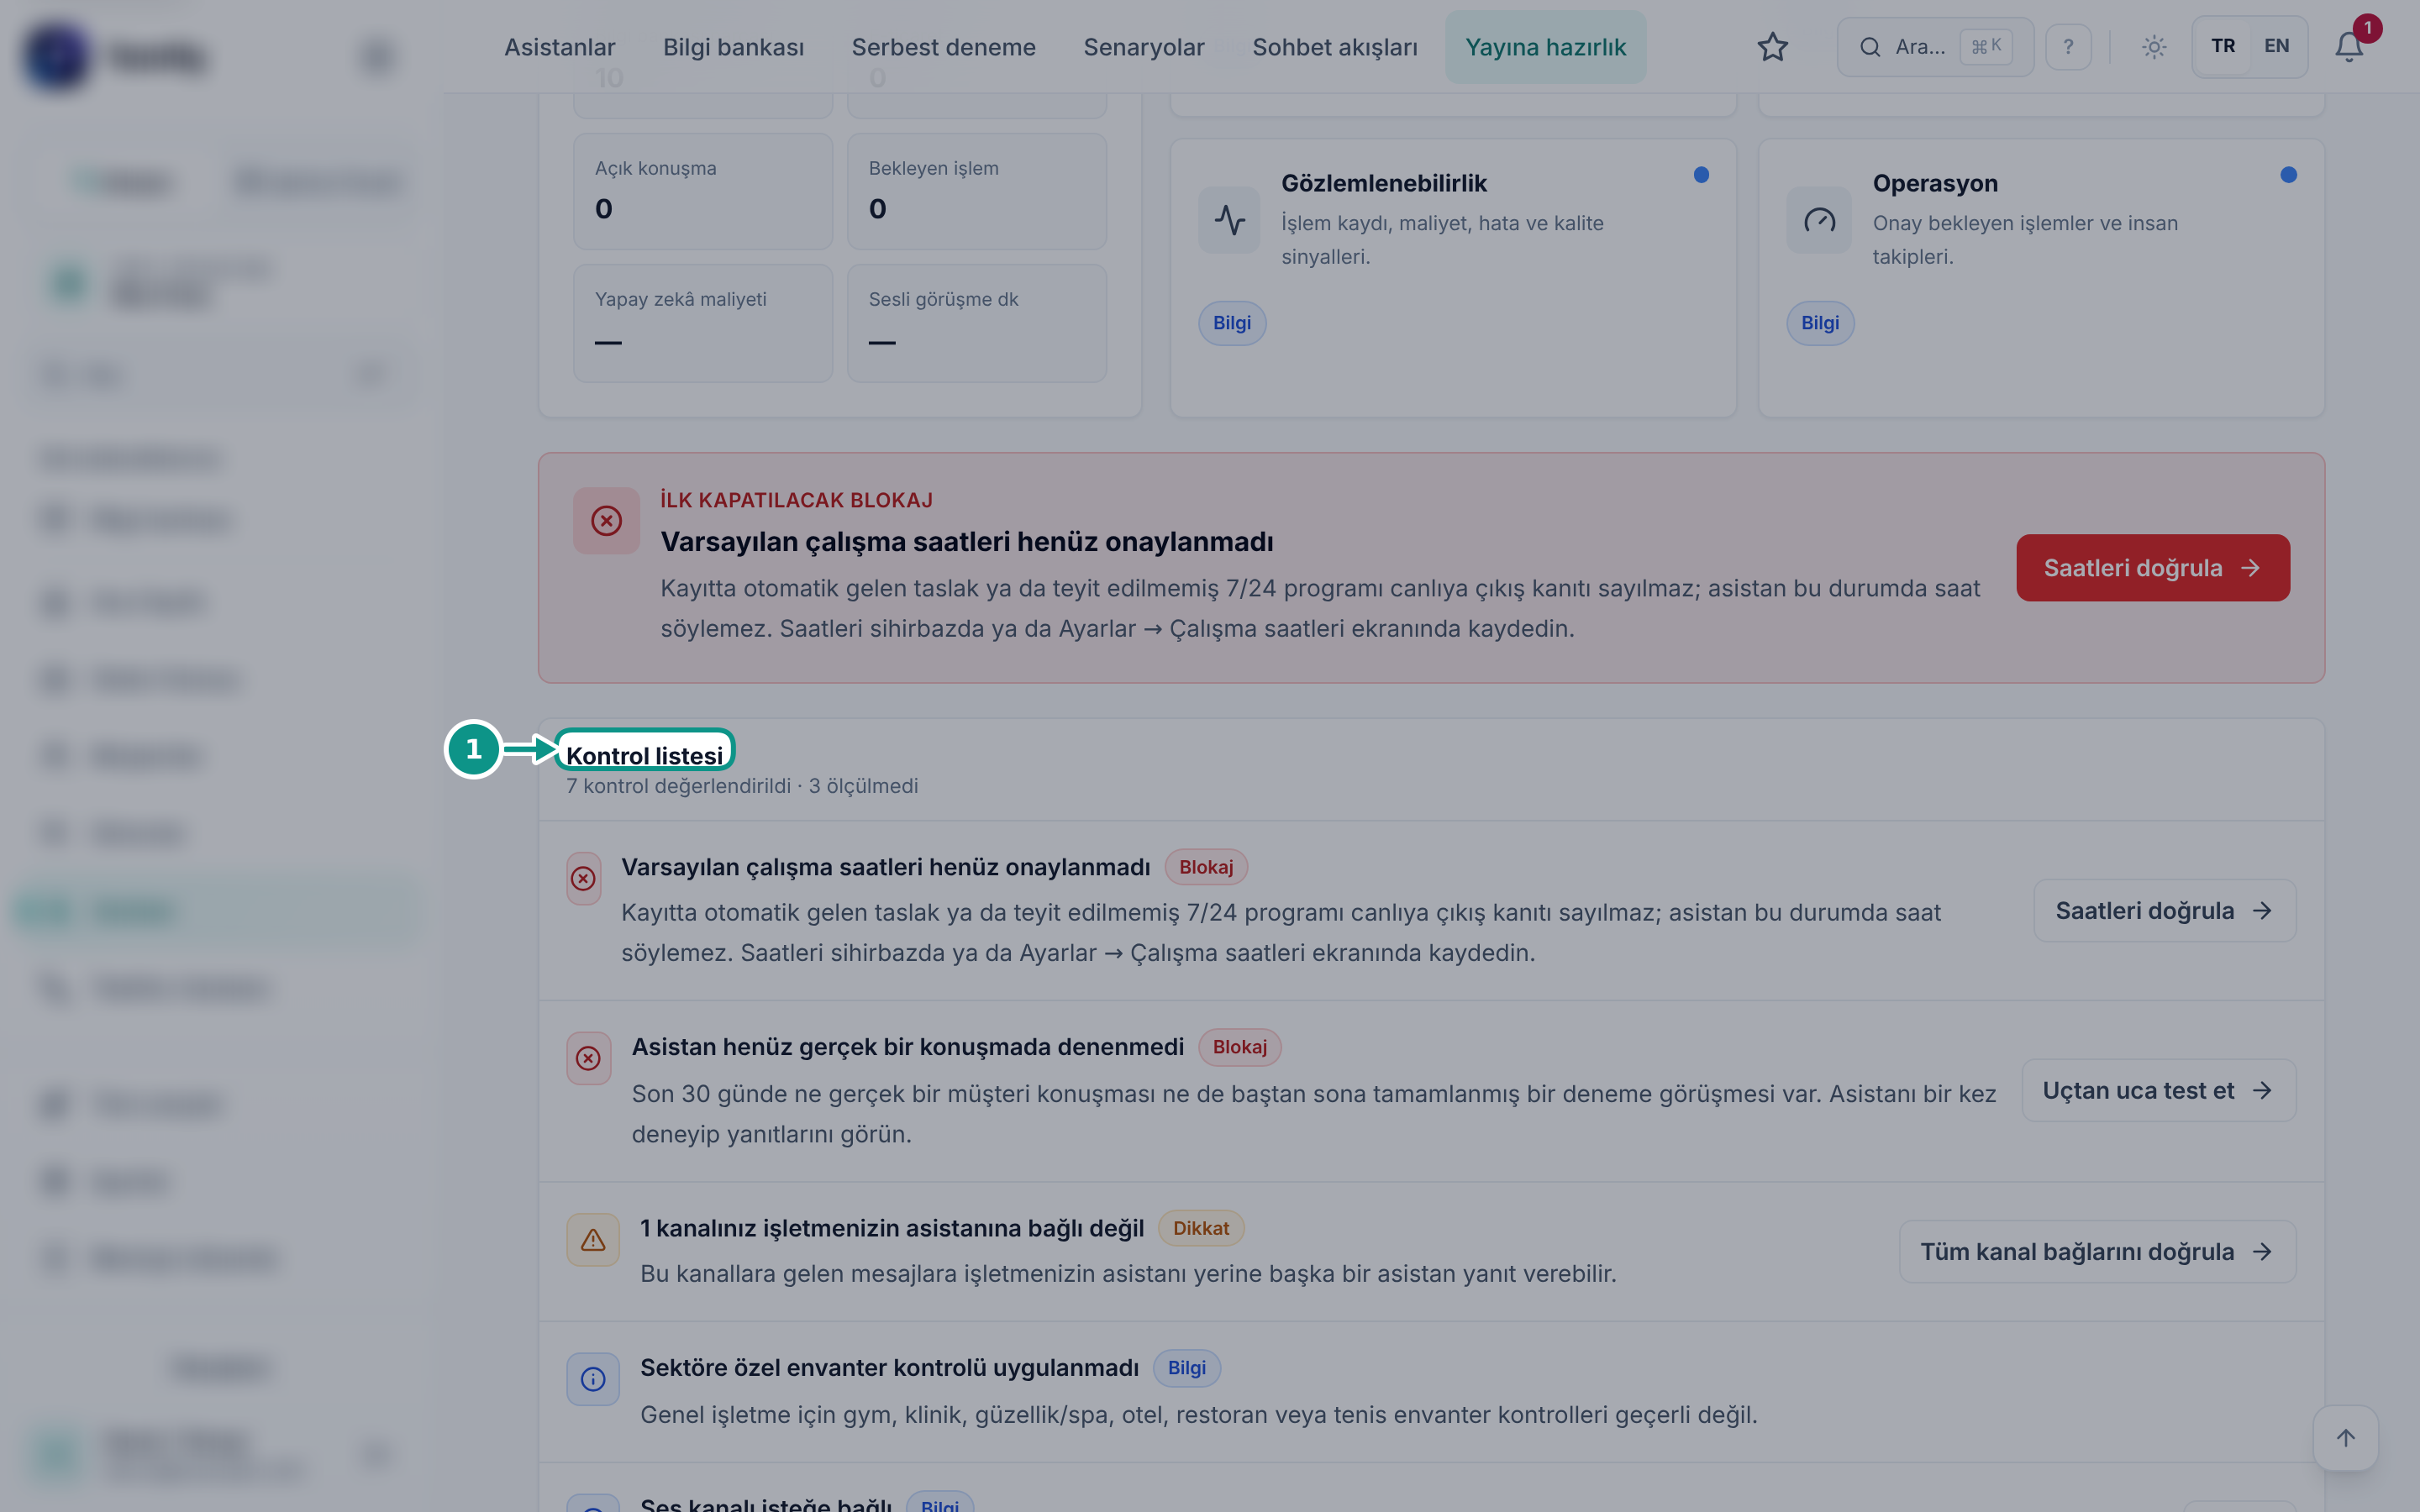Click the Sesli görüşme dk card

pyautogui.click(x=976, y=323)
